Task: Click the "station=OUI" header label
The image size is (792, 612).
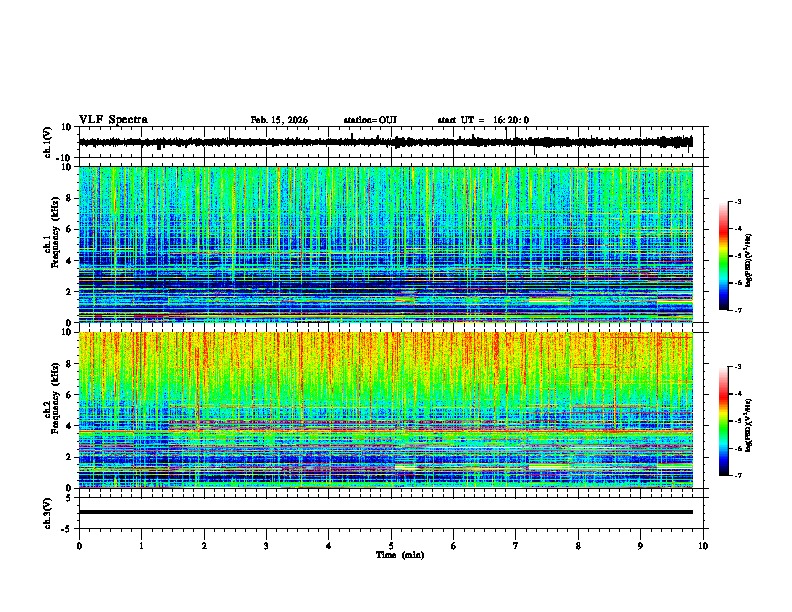Action: [x=370, y=120]
